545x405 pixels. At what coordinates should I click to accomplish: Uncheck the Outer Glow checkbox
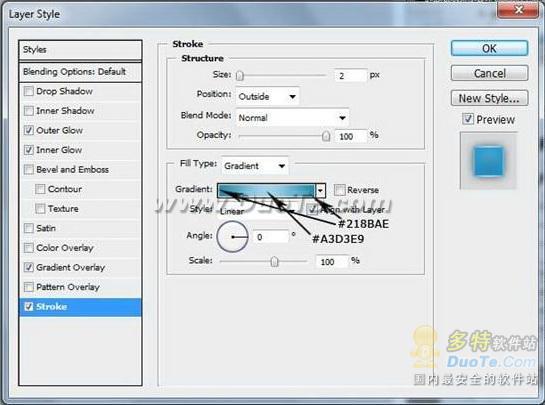click(x=29, y=130)
